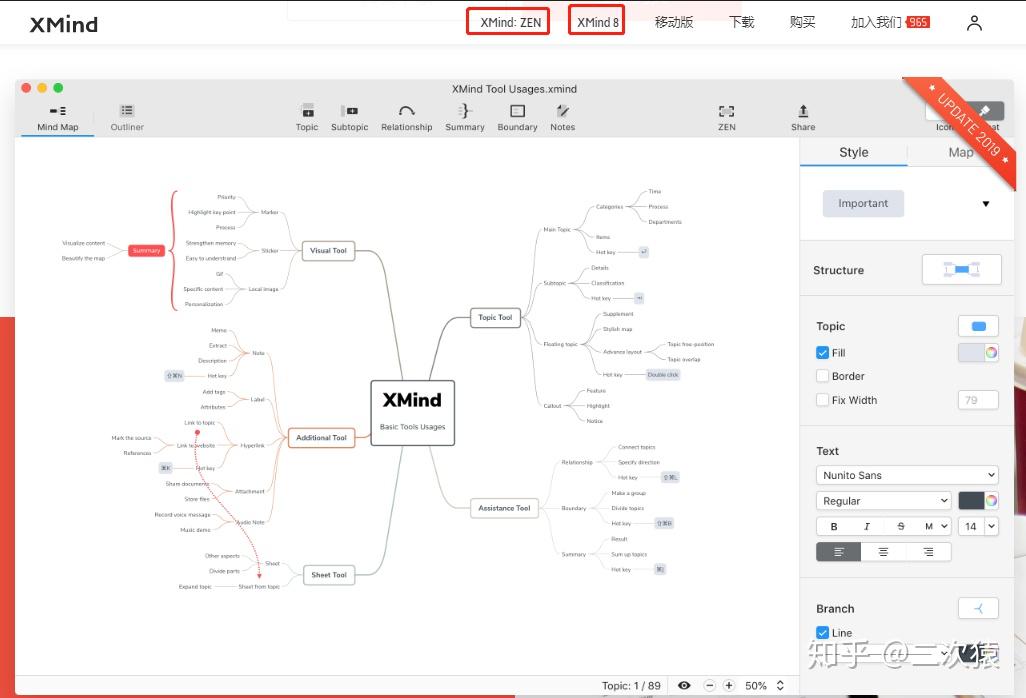Click the Fix Width value field
Image resolution: width=1026 pixels, height=698 pixels.
click(x=978, y=400)
